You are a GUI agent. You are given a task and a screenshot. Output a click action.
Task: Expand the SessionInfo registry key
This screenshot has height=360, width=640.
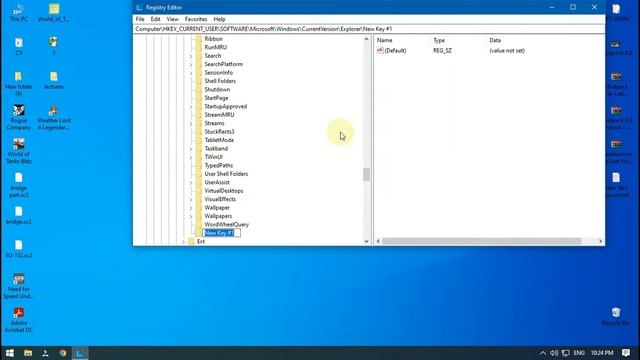point(191,73)
